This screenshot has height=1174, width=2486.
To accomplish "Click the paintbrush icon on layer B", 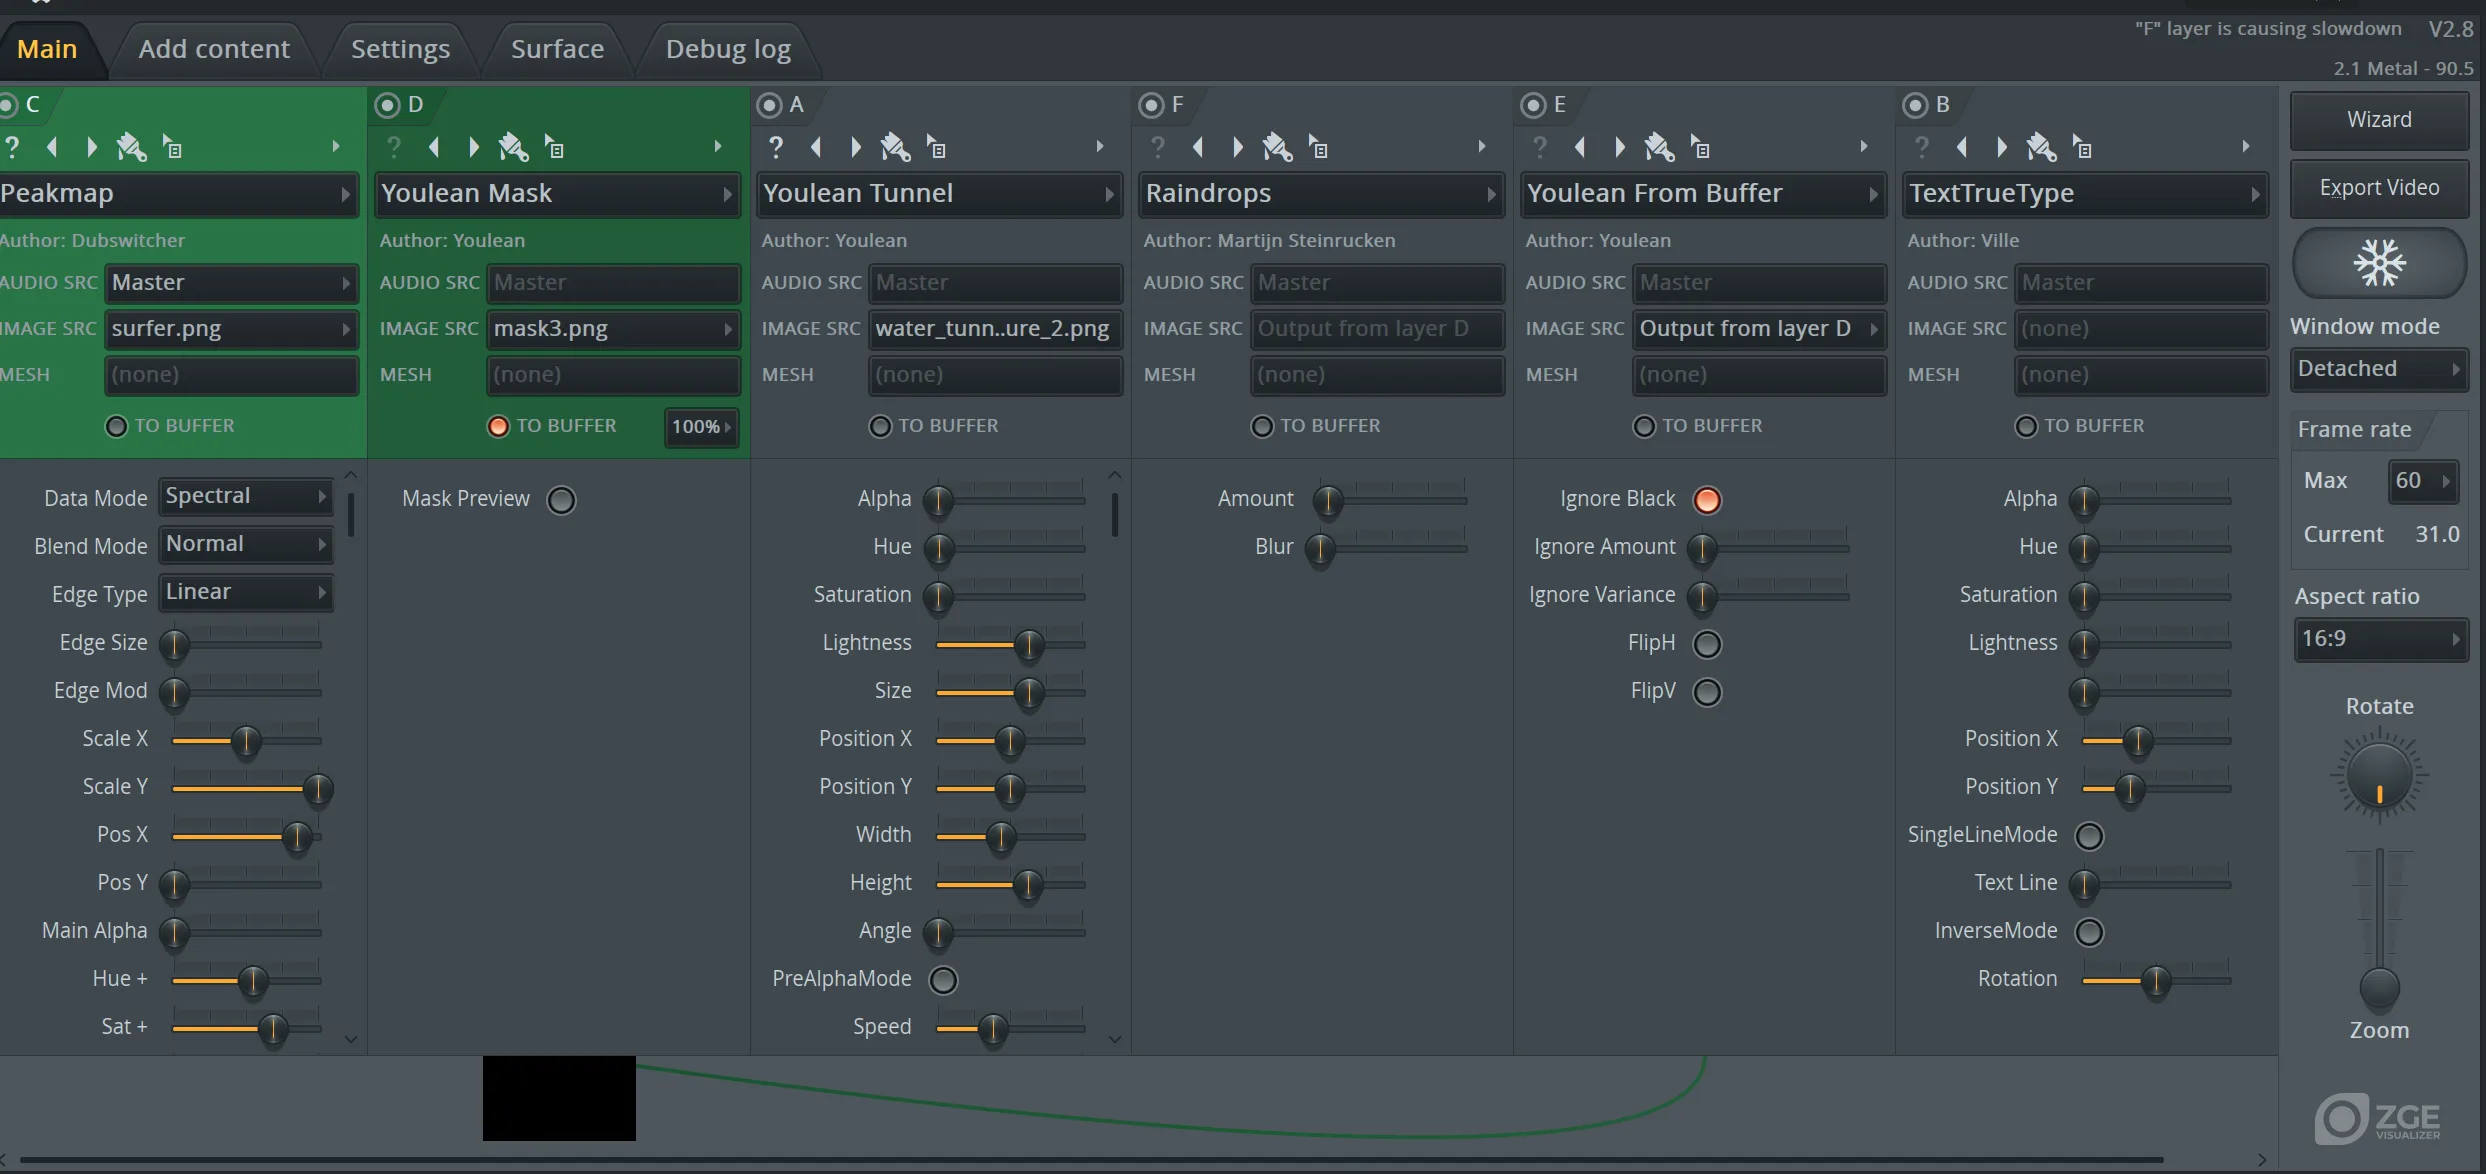I will pyautogui.click(x=2041, y=147).
